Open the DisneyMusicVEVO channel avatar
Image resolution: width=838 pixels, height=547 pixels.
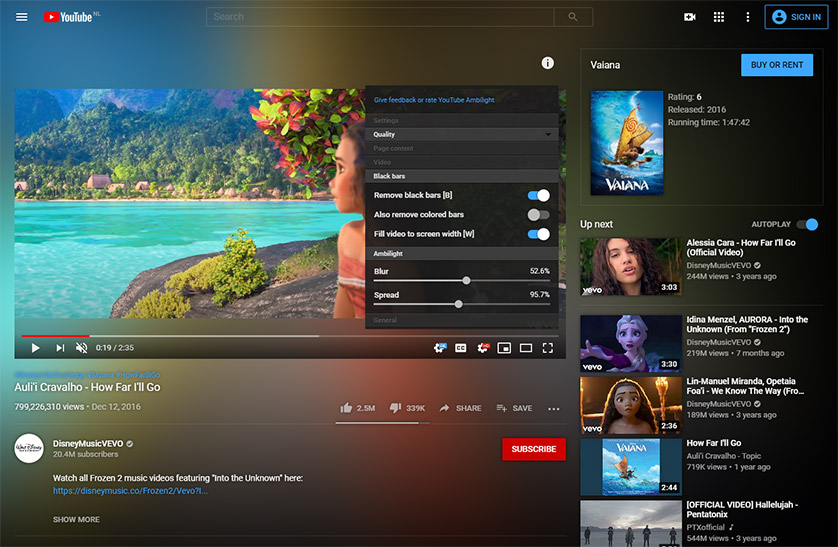(x=29, y=448)
